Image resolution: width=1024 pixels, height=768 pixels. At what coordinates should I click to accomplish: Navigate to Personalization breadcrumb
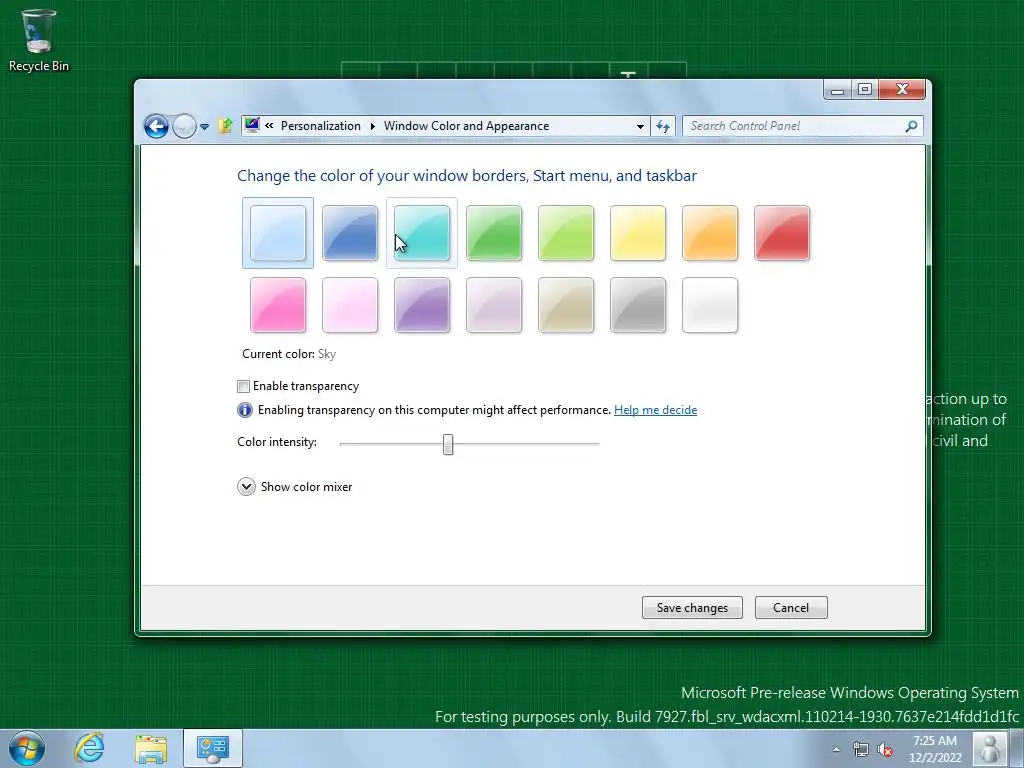(320, 126)
